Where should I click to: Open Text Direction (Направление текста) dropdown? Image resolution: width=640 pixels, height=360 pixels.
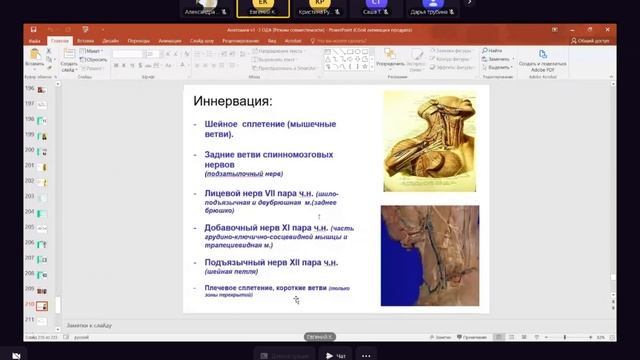[x=279, y=51]
